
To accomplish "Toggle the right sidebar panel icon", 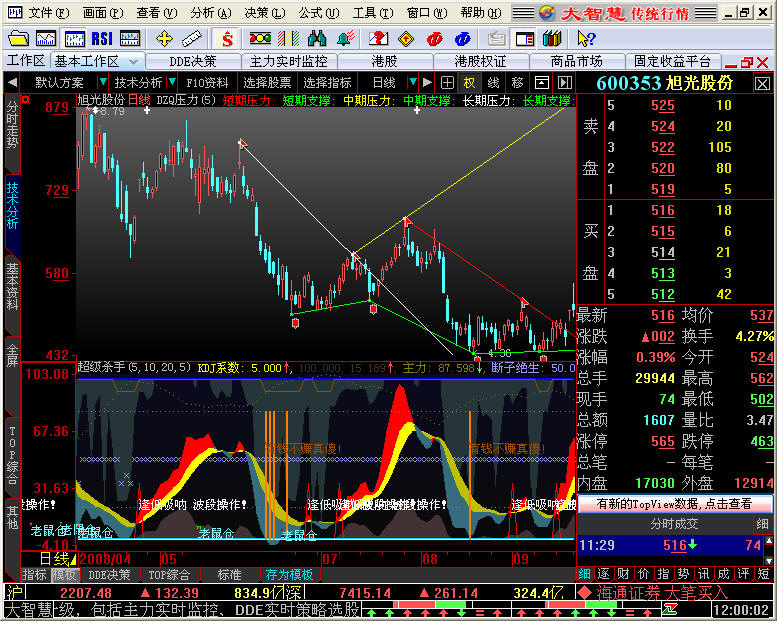I will click(x=565, y=83).
